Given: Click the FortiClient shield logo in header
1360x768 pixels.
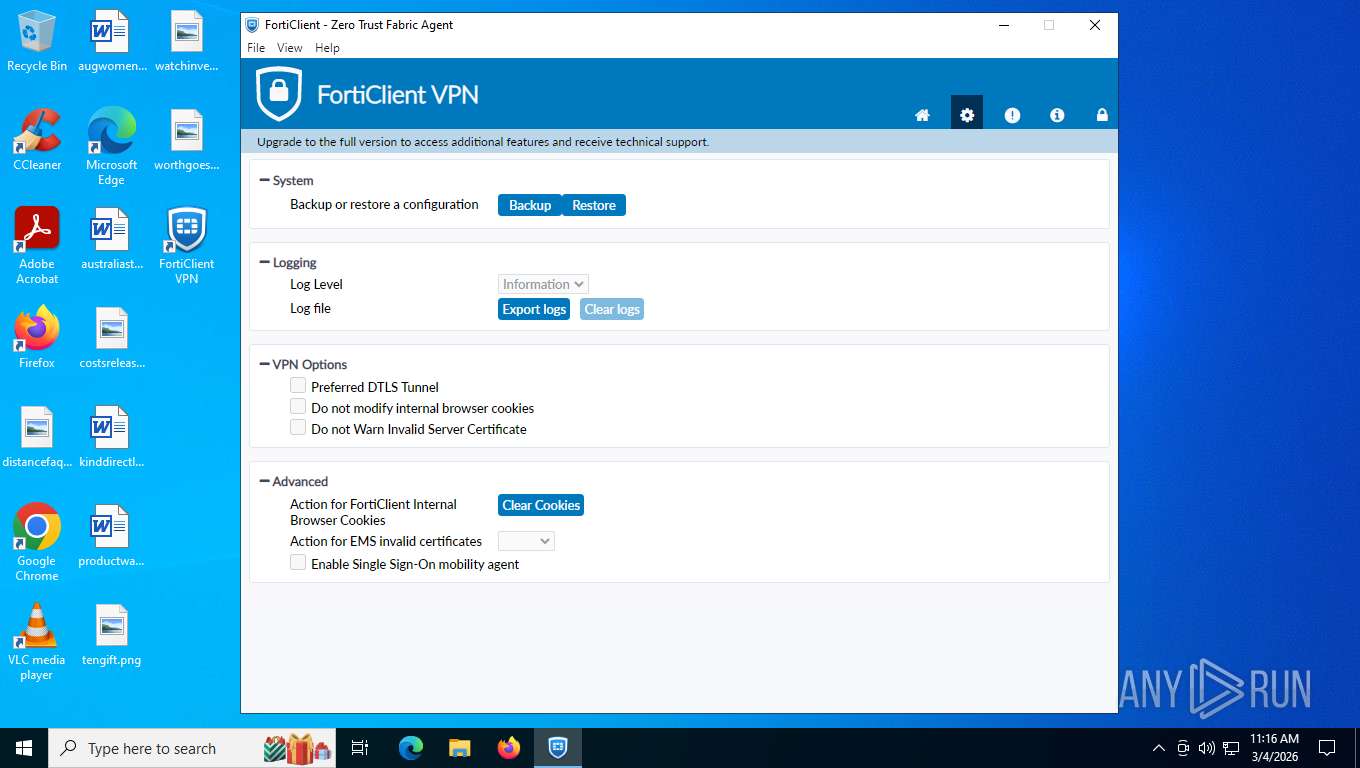Looking at the screenshot, I should (279, 94).
